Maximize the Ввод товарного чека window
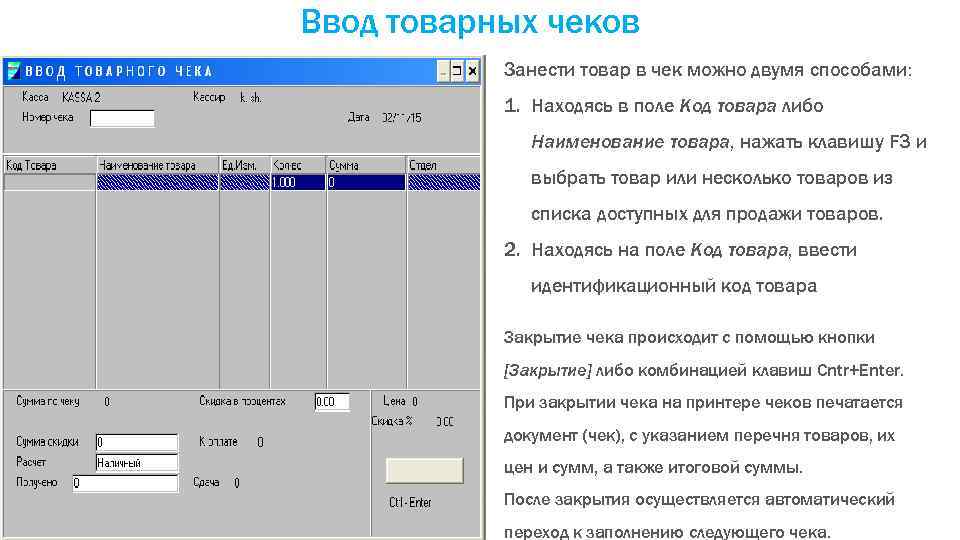Screen dimensions: 960x540 [457, 71]
